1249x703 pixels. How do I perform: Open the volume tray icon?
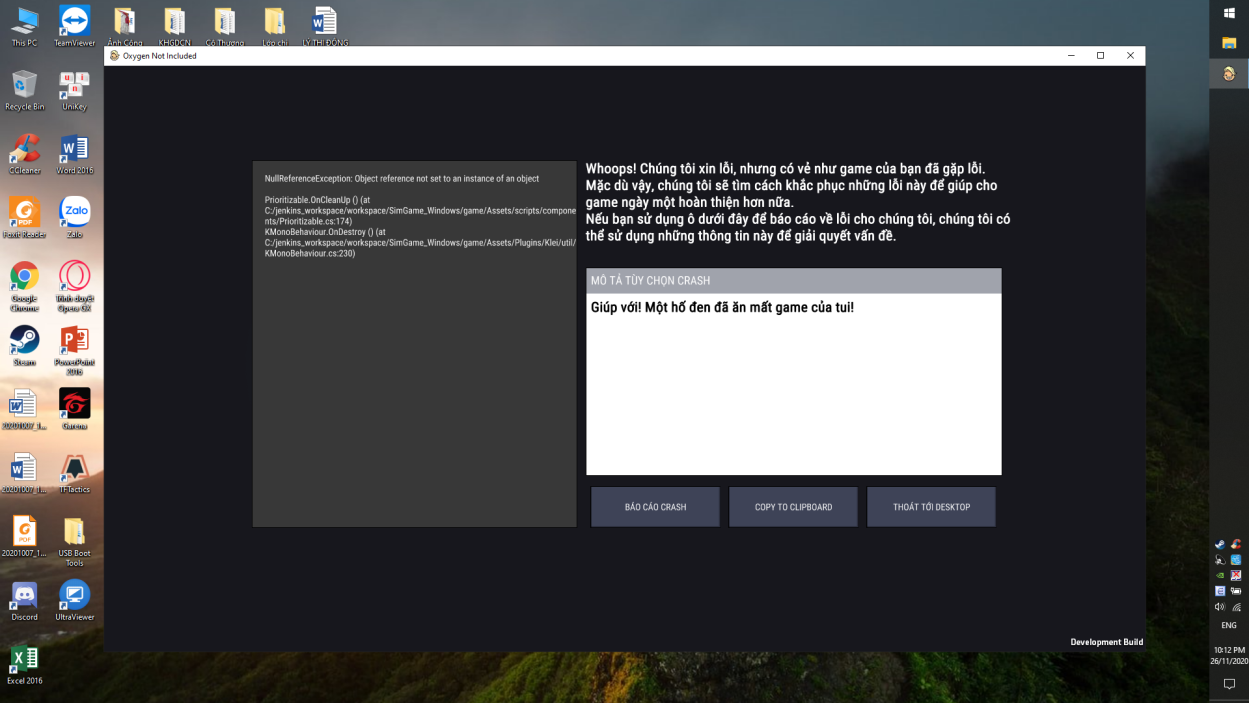point(1220,606)
